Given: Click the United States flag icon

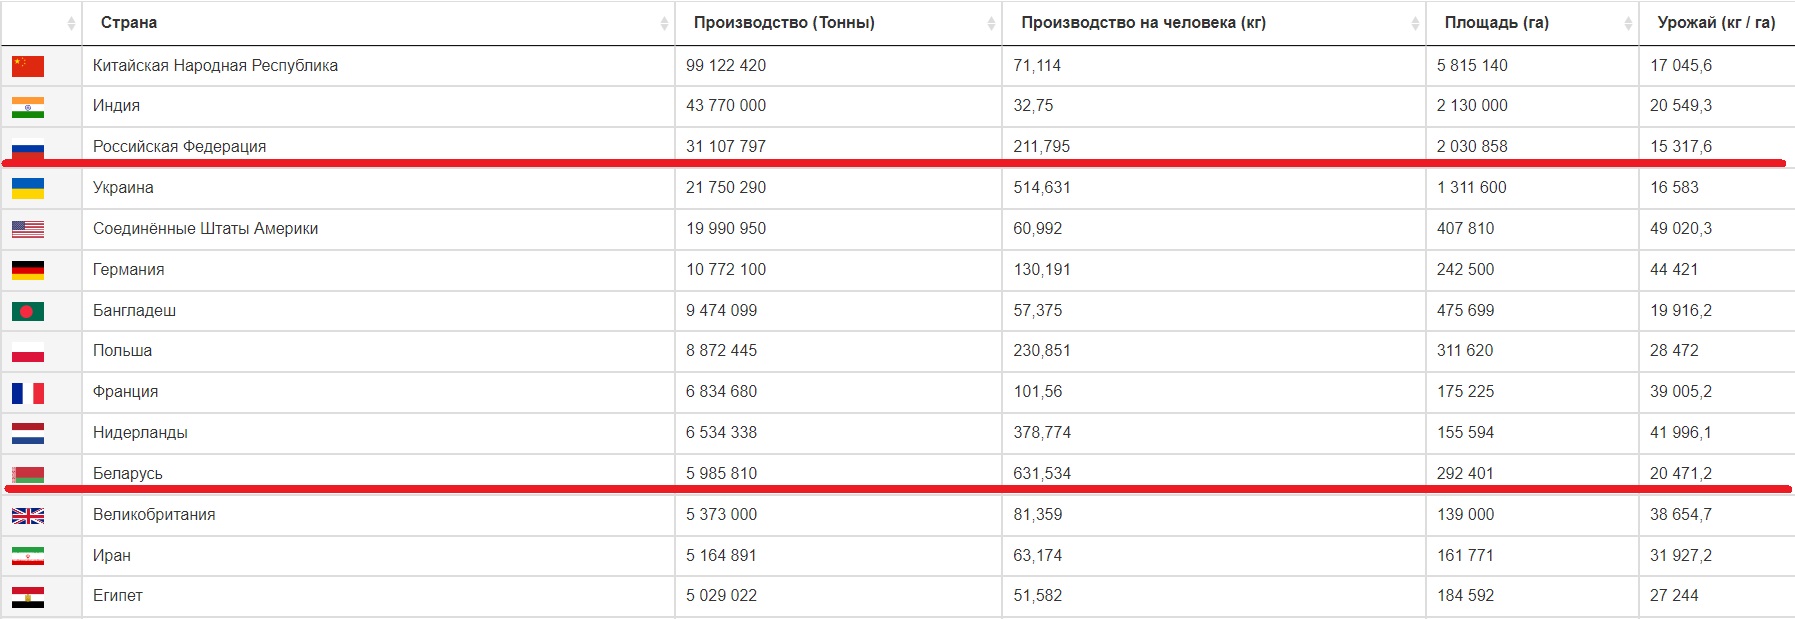Looking at the screenshot, I should (28, 229).
